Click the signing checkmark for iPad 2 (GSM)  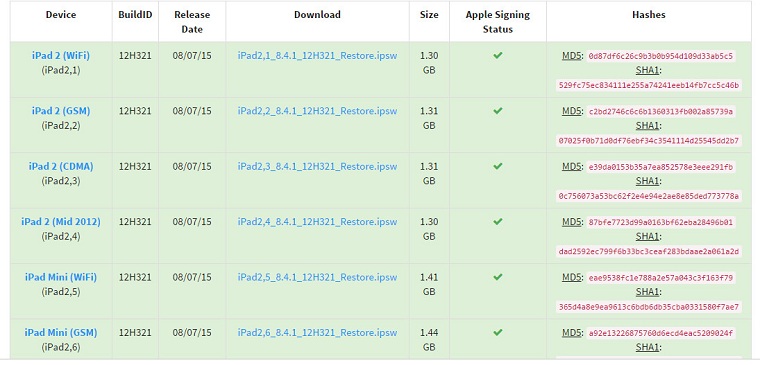tap(497, 111)
